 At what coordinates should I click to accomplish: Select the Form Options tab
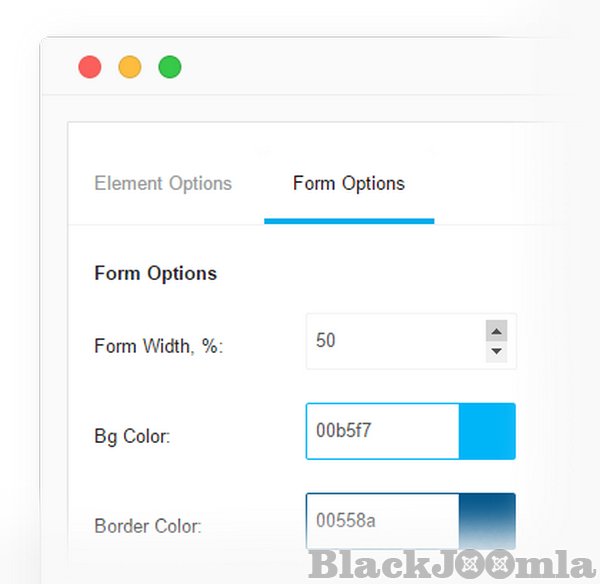[349, 184]
